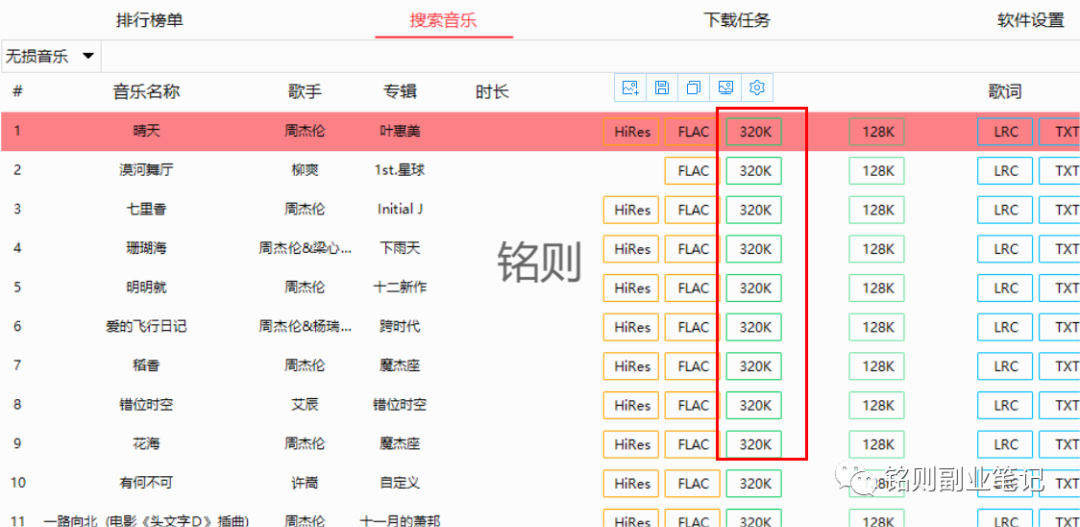Switch to the 排行榜单 tab
Viewport: 1080px width, 527px height.
pyautogui.click(x=149, y=20)
